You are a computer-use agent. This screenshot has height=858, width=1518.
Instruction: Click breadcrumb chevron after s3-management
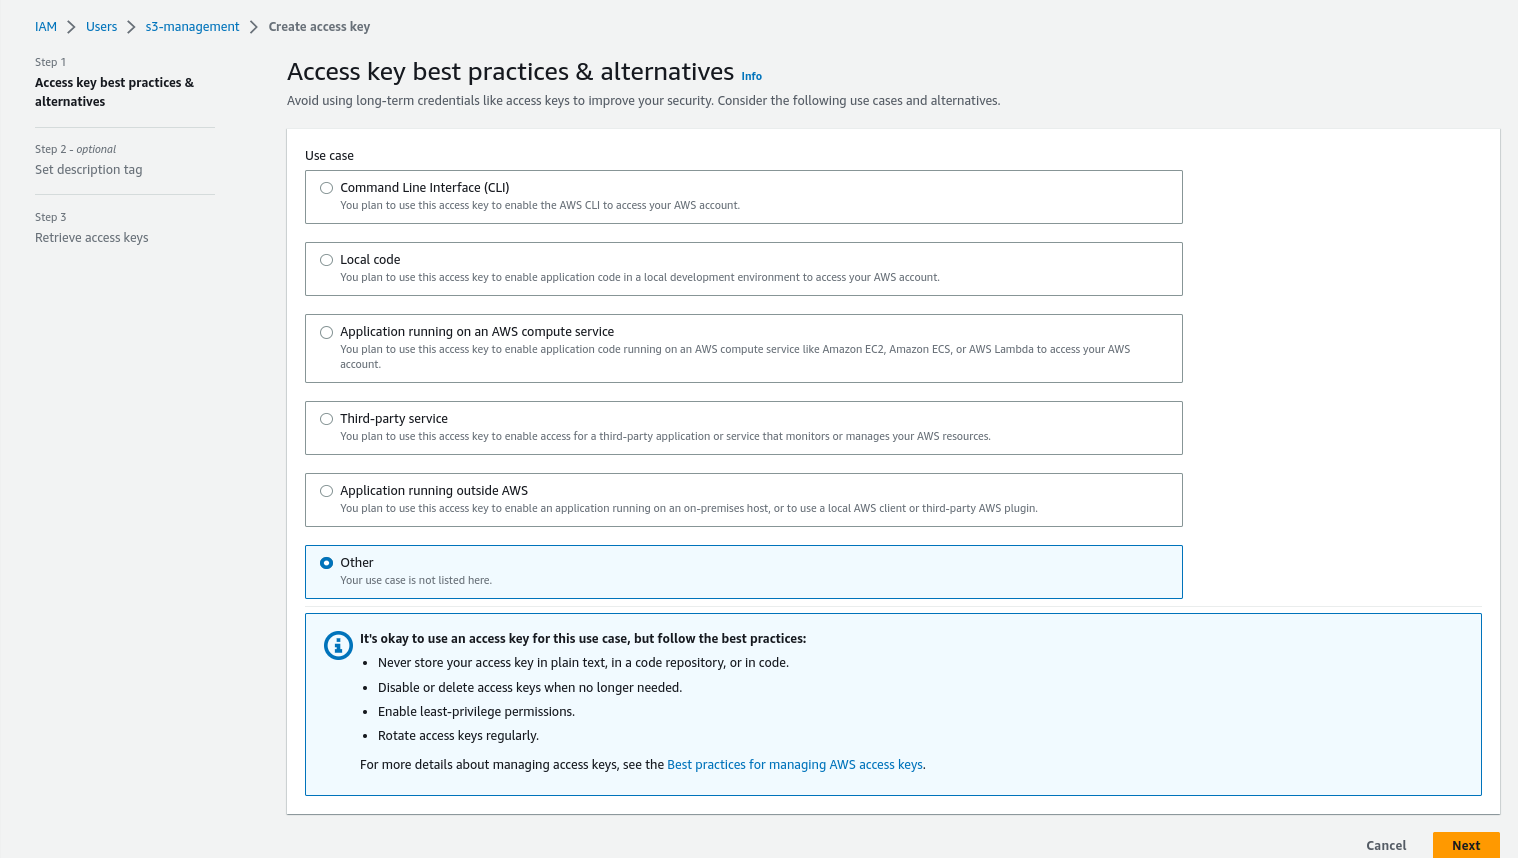tap(254, 27)
